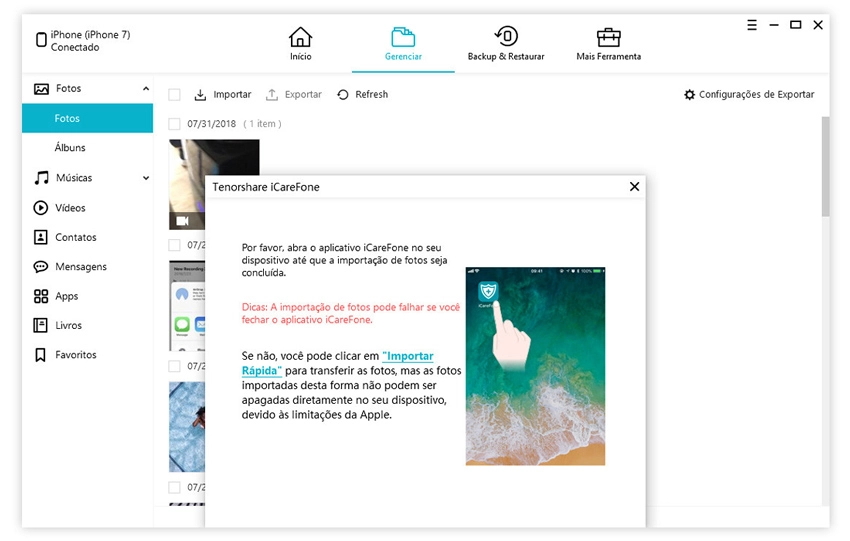The height and width of the screenshot is (541, 850).
Task: Click the 07/31/2018 date header text
Action: click(211, 124)
